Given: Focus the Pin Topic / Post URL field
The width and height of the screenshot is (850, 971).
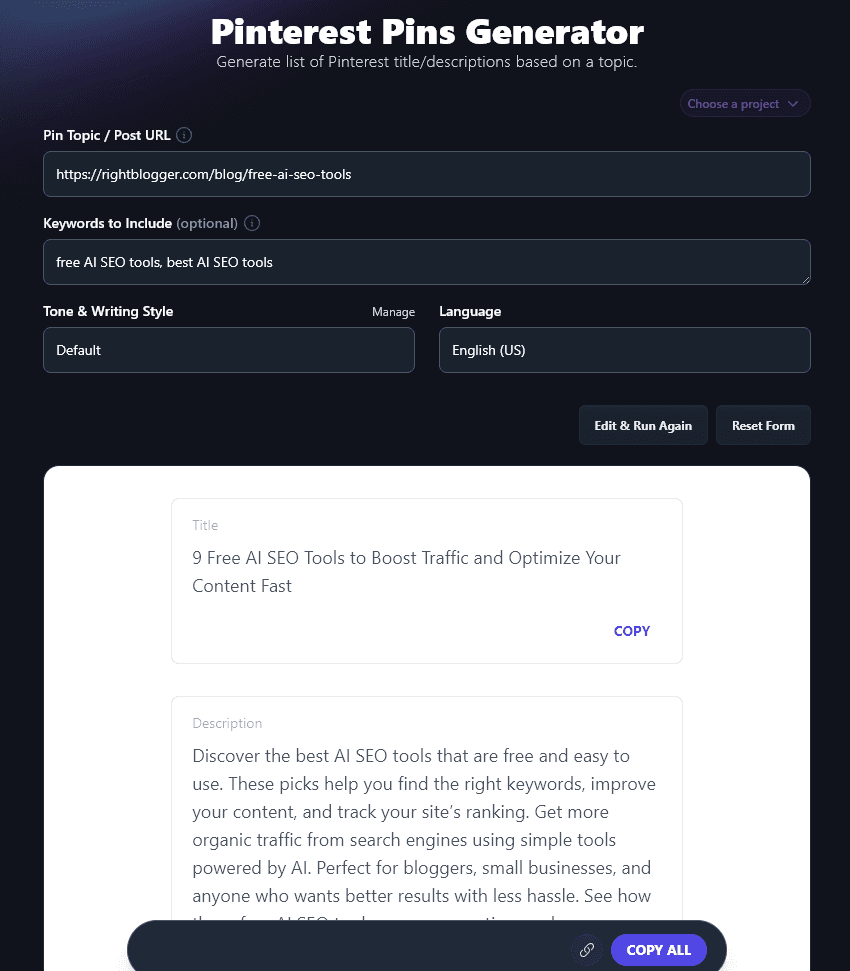Looking at the screenshot, I should (426, 174).
